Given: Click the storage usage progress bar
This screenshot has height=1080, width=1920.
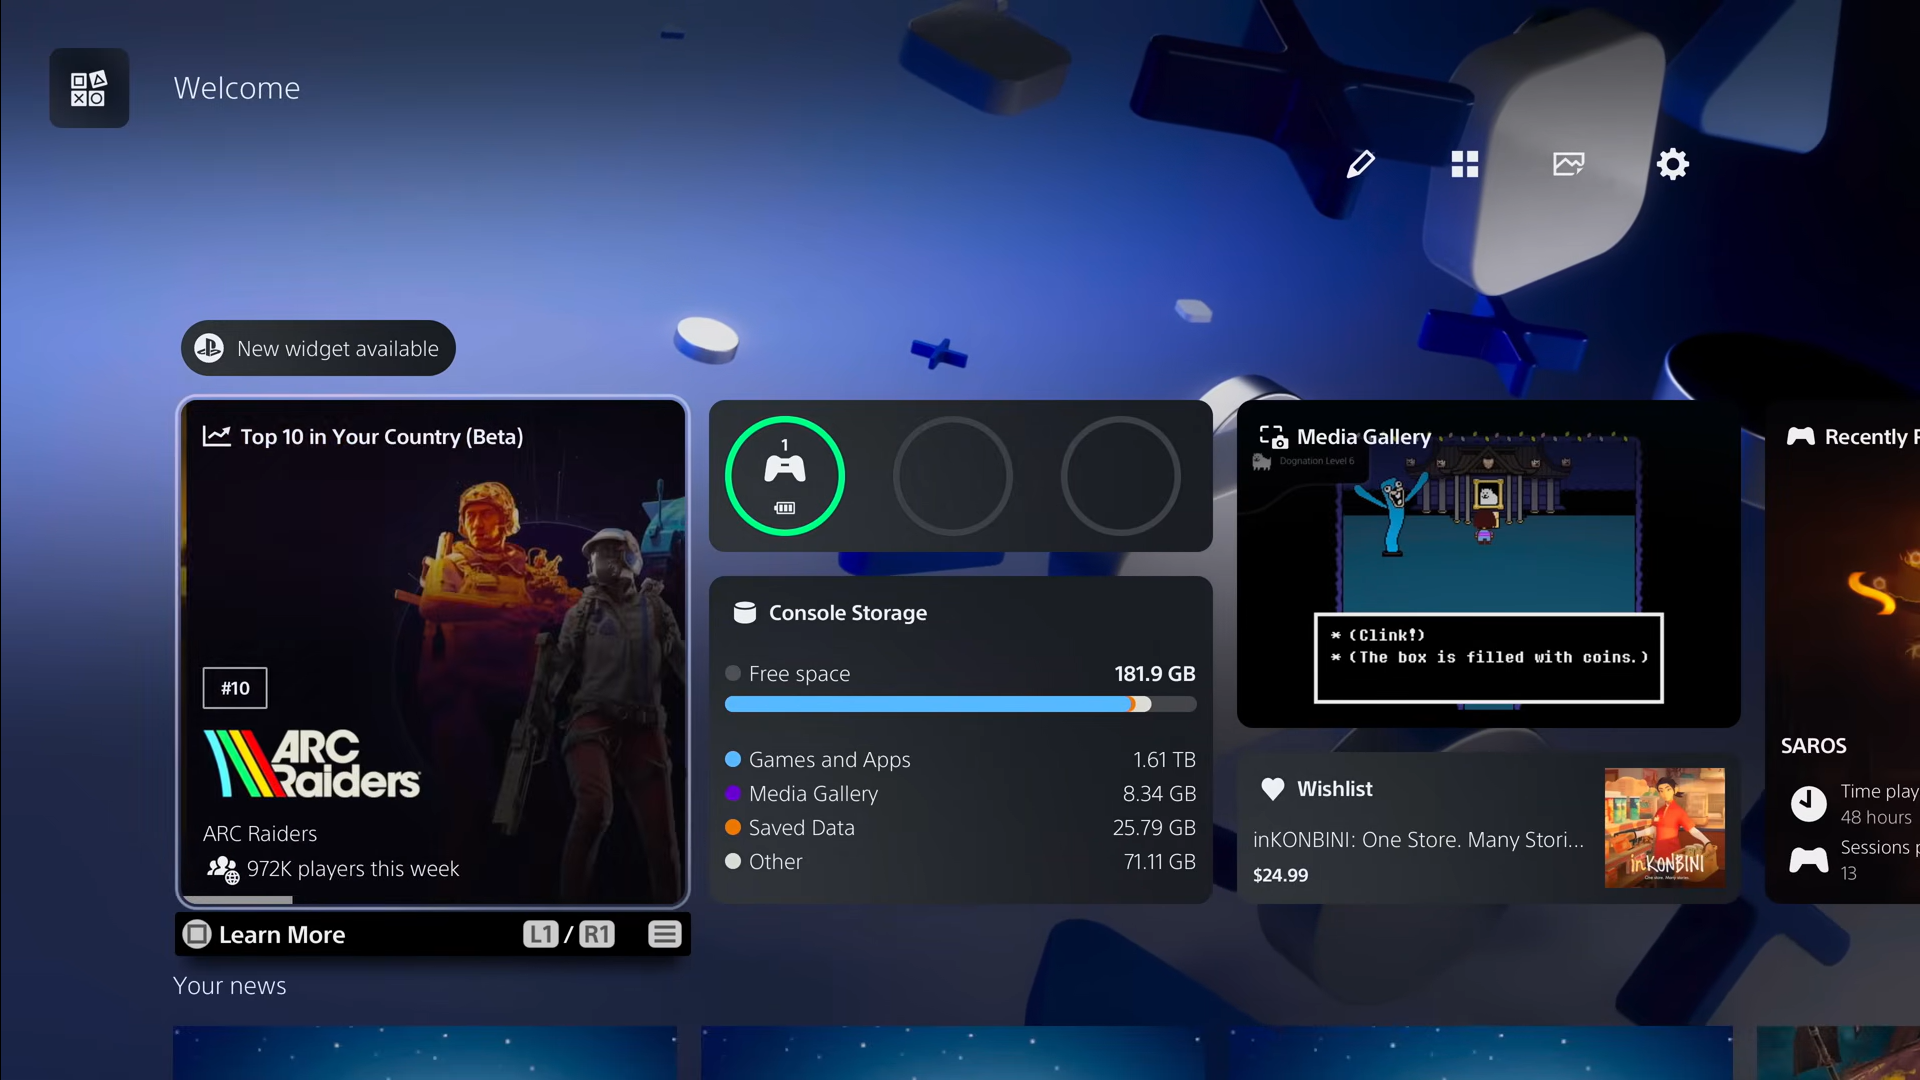Looking at the screenshot, I should pyautogui.click(x=960, y=704).
